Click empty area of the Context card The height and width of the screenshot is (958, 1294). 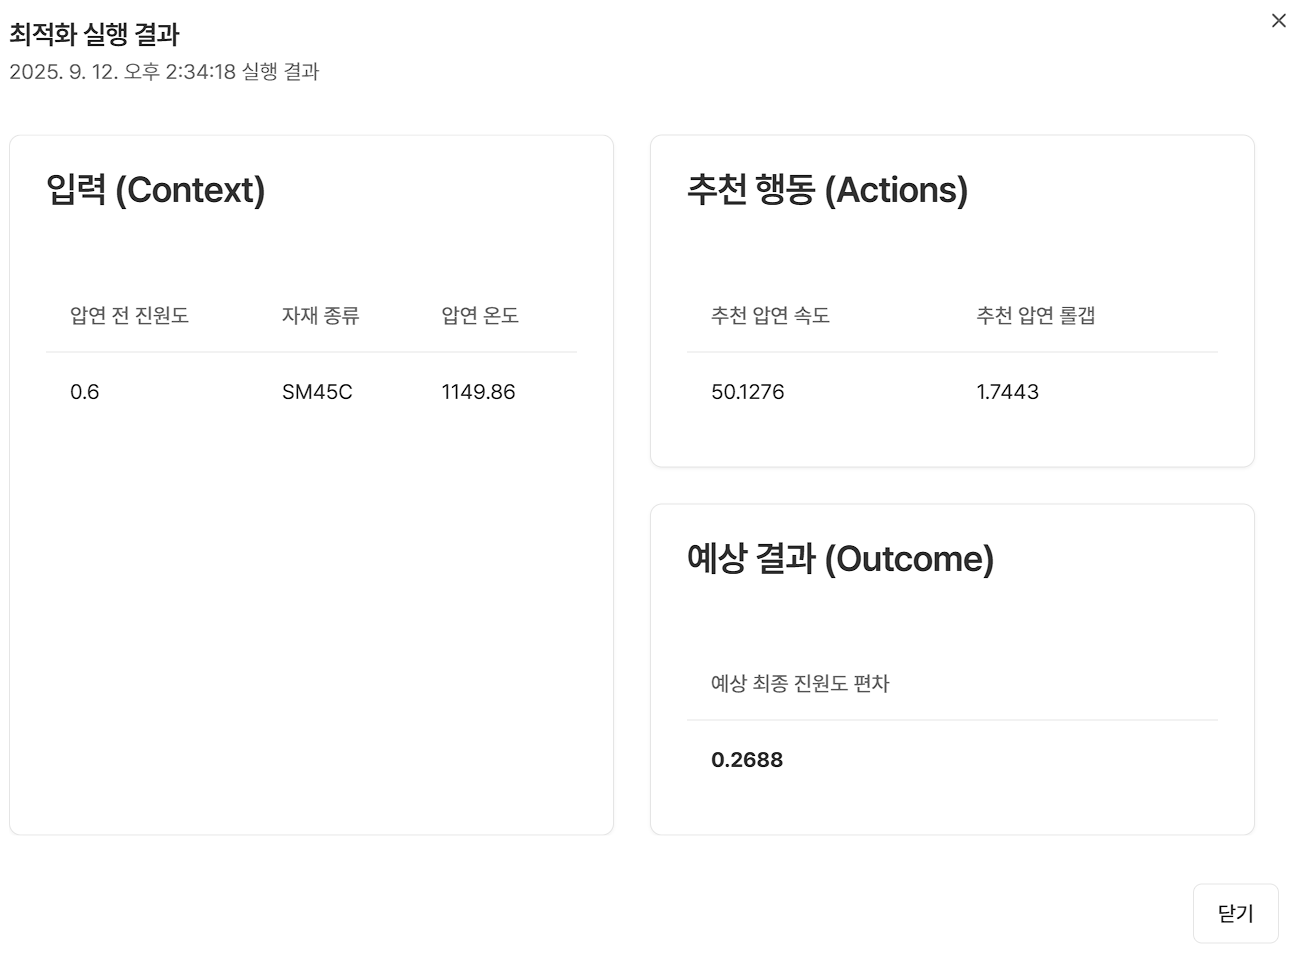[310, 620]
